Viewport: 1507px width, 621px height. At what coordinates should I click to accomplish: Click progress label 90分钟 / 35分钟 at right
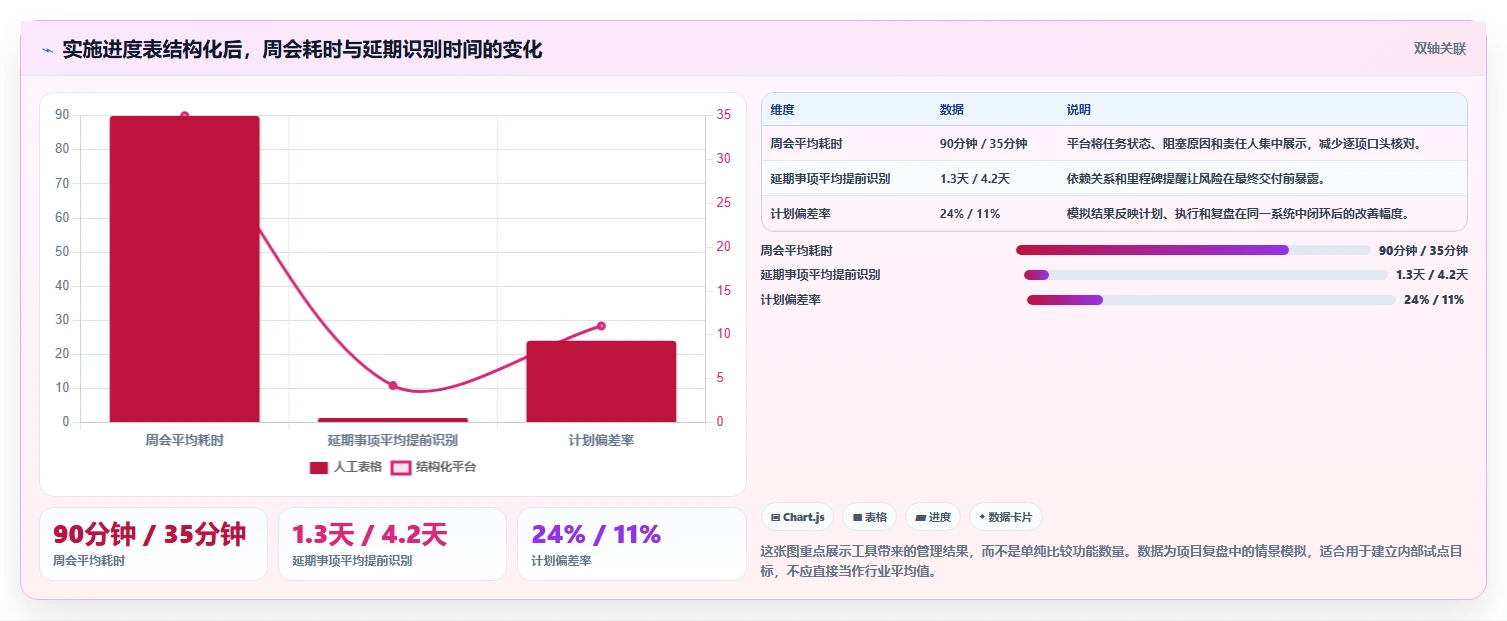coord(1423,251)
